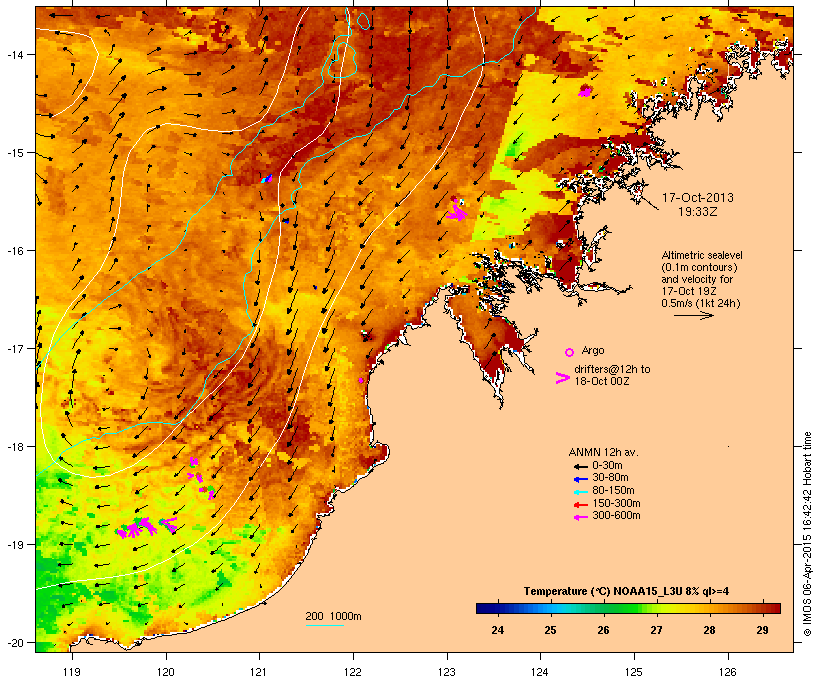Click the 121 longitude axis label
820x680 pixels.
259,672
